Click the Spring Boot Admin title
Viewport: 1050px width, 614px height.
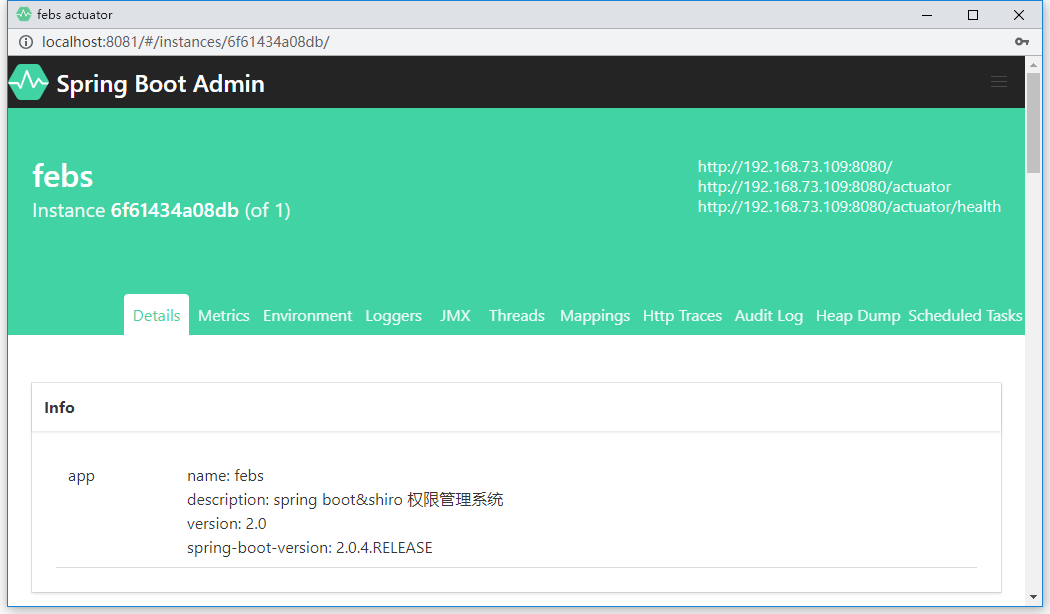pos(160,84)
